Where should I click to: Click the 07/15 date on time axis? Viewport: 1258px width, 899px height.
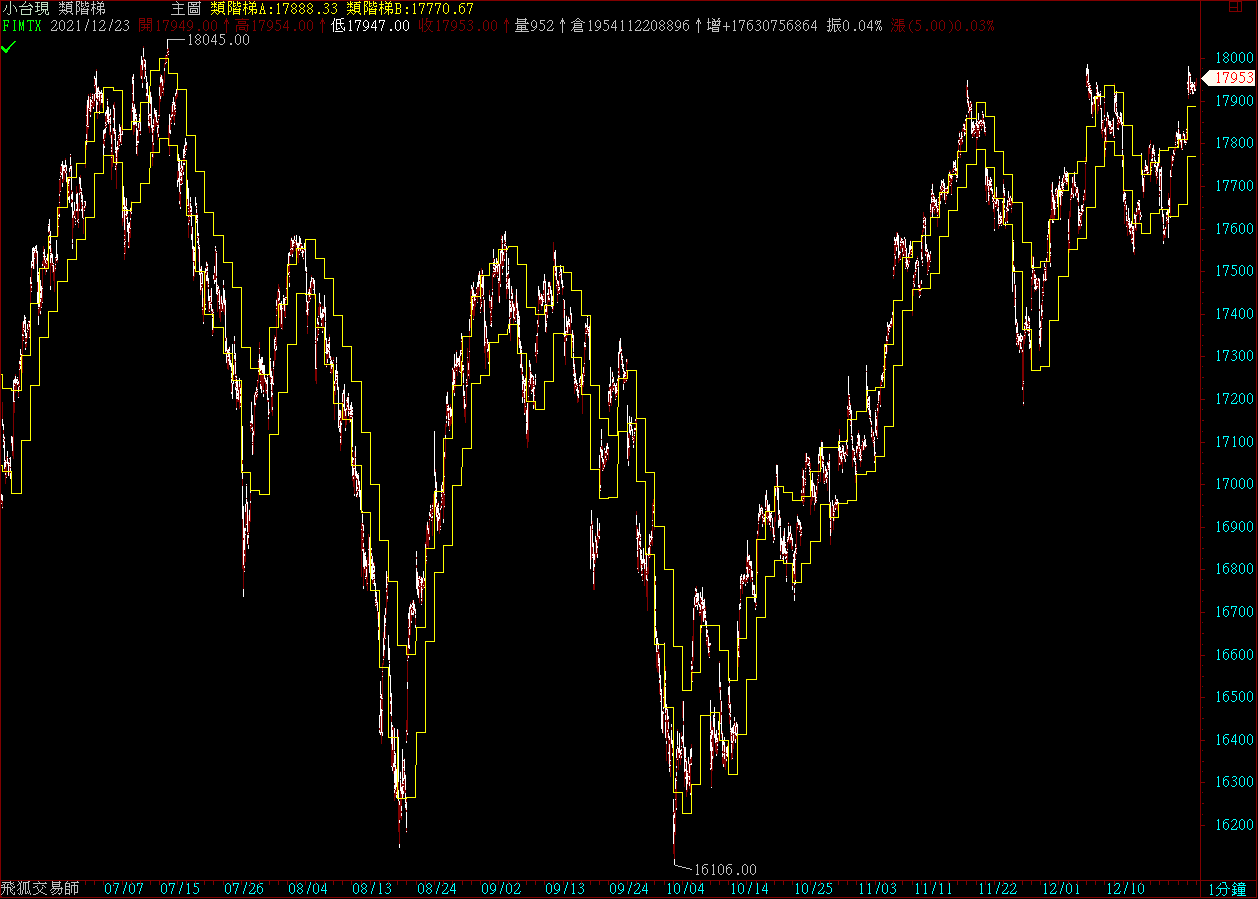point(180,889)
